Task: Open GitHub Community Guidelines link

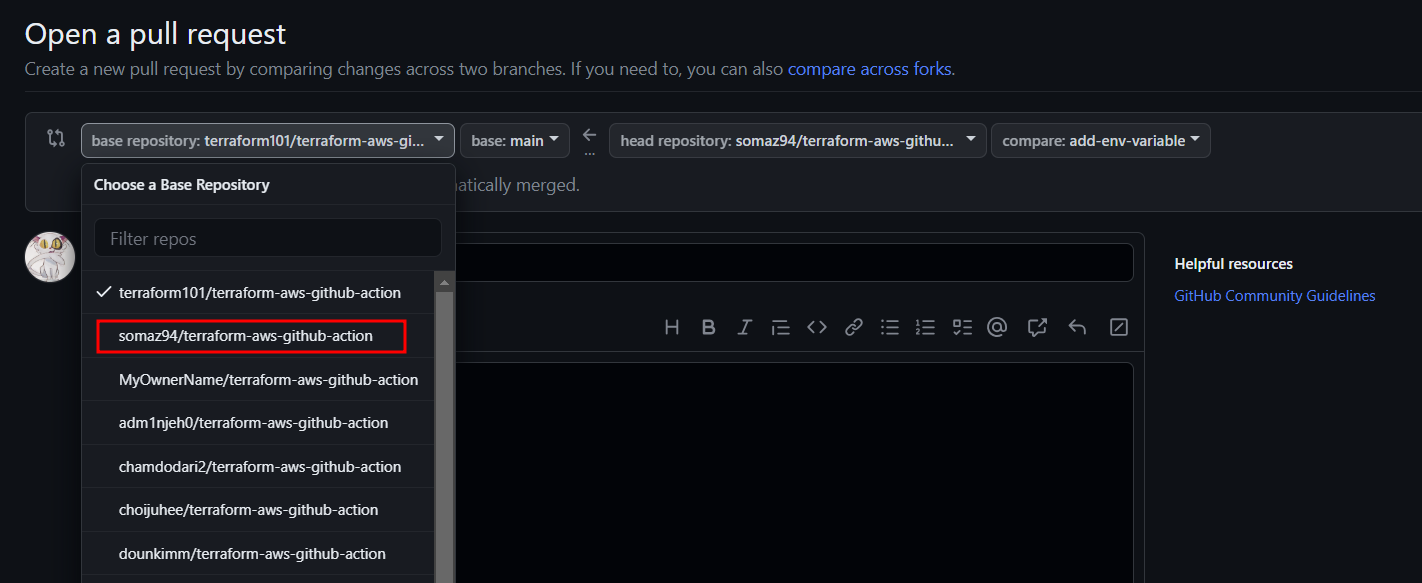Action: [x=1275, y=296]
